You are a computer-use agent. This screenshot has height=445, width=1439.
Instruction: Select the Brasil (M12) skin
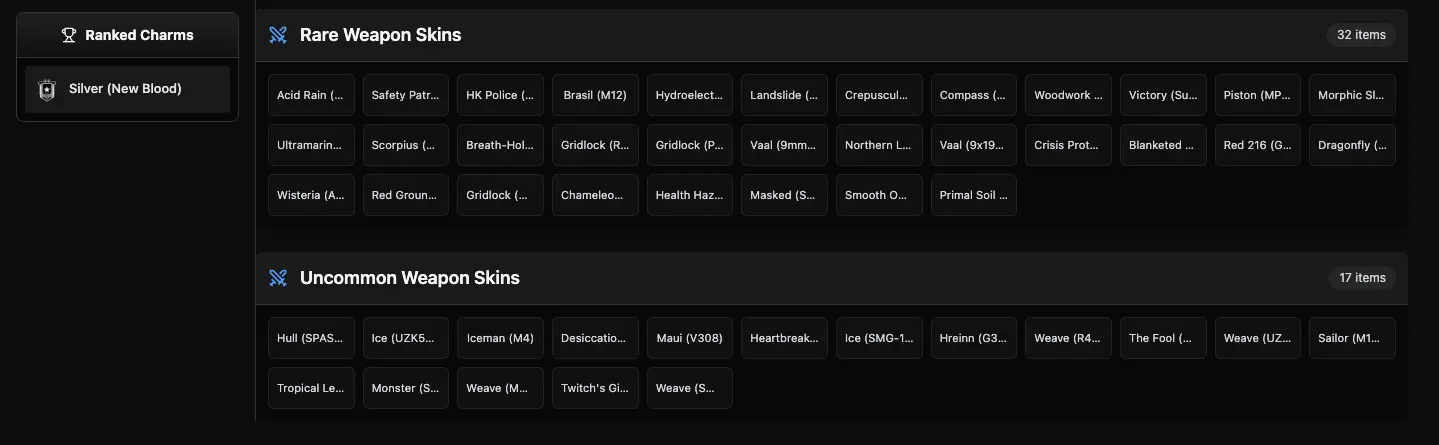coord(595,95)
